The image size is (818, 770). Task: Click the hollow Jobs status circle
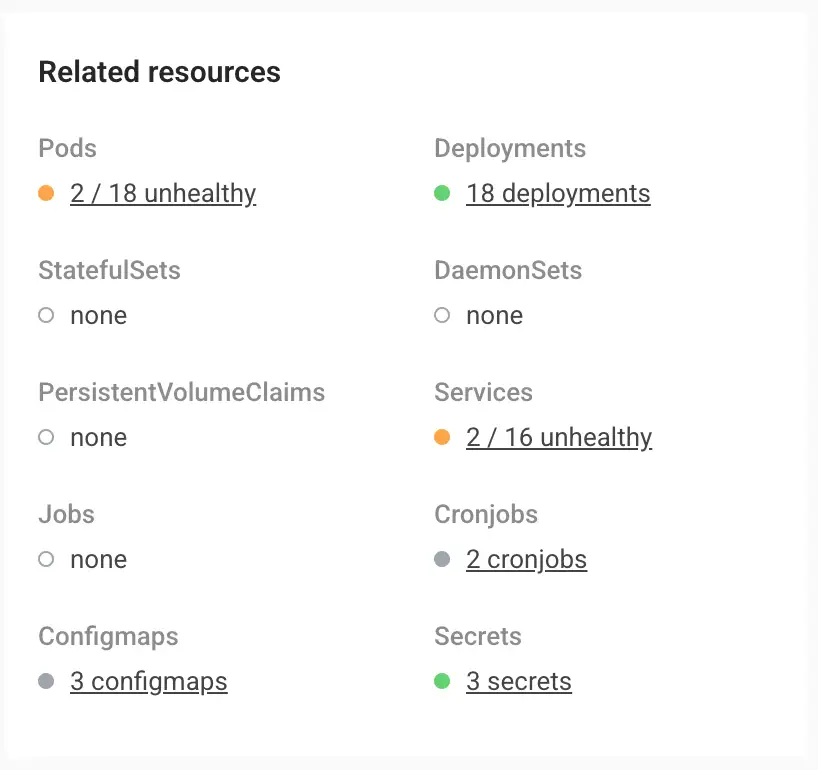pyautogui.click(x=46, y=559)
